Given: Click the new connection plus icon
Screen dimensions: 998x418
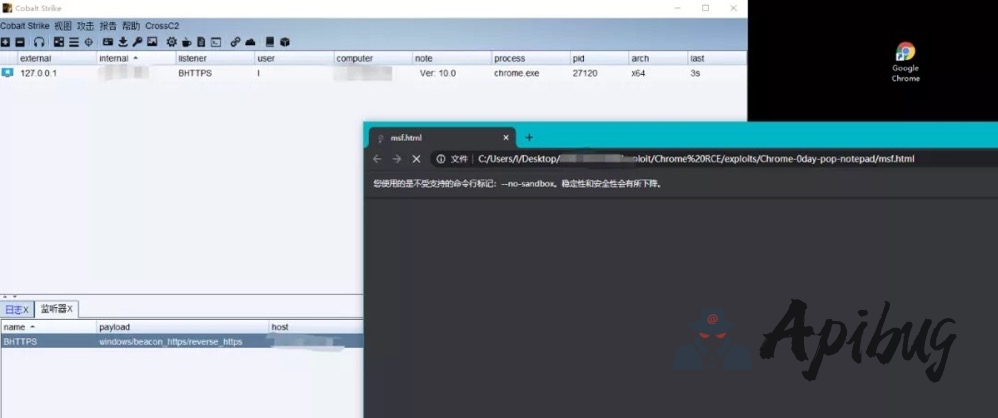Looking at the screenshot, I should point(6,42).
